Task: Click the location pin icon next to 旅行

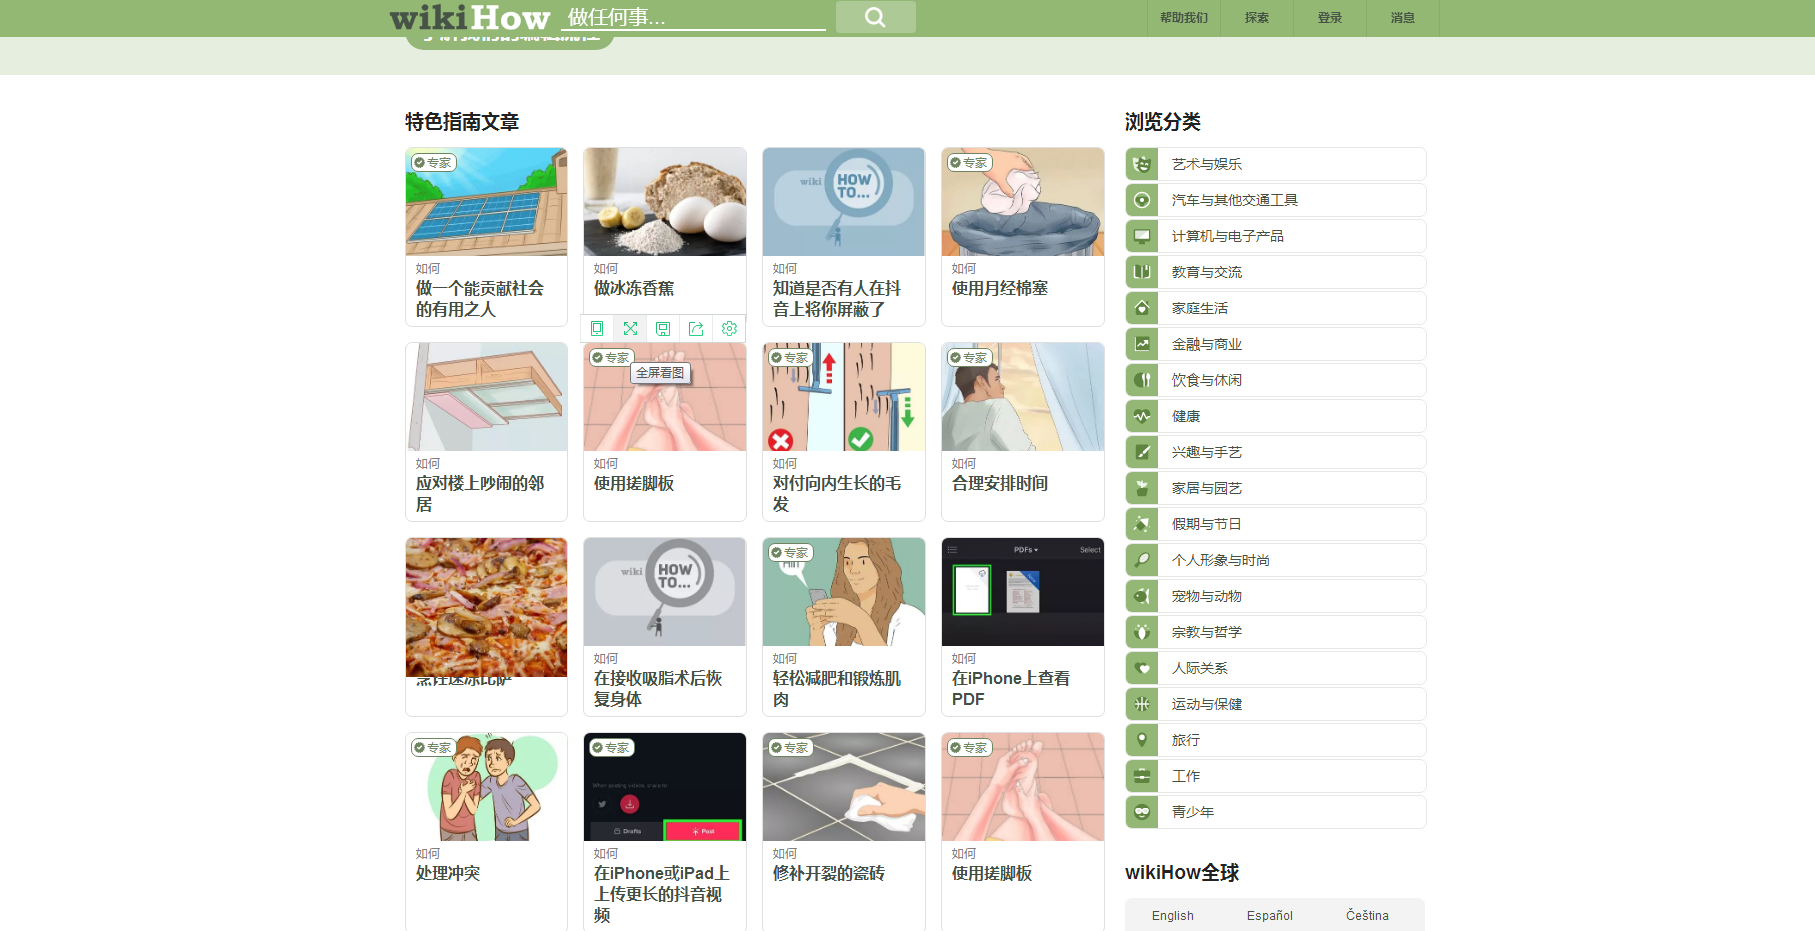Action: pos(1141,740)
